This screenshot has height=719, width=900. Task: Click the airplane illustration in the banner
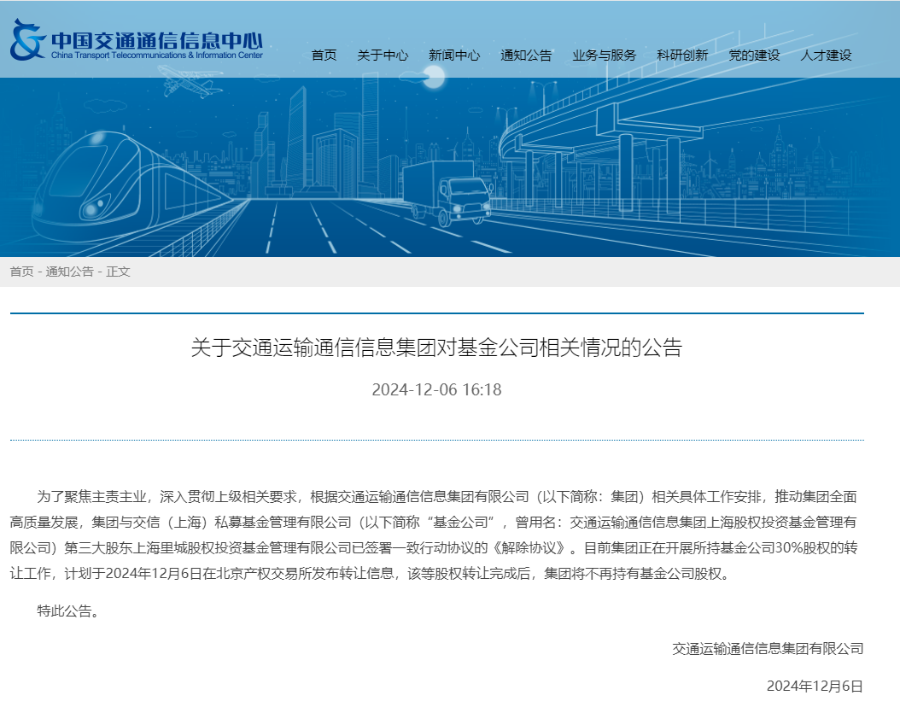[189, 81]
